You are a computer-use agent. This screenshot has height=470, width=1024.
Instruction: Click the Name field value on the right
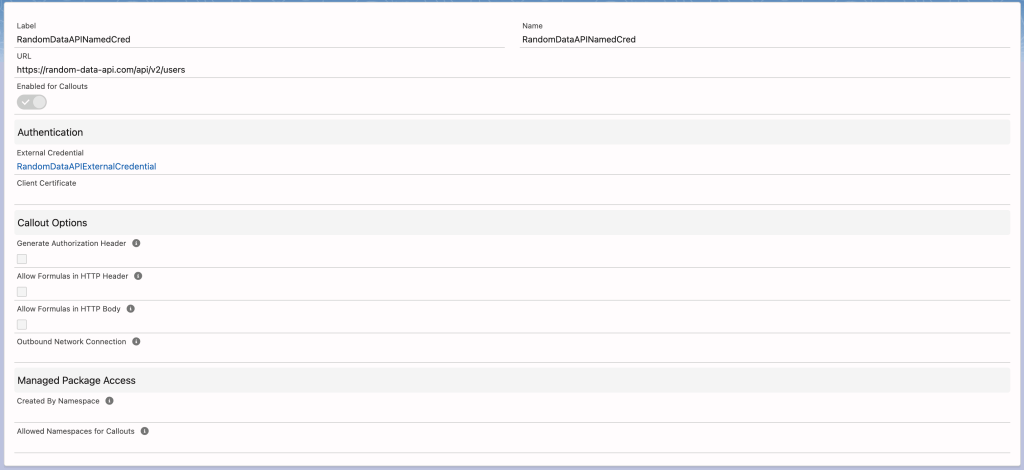[578, 40]
